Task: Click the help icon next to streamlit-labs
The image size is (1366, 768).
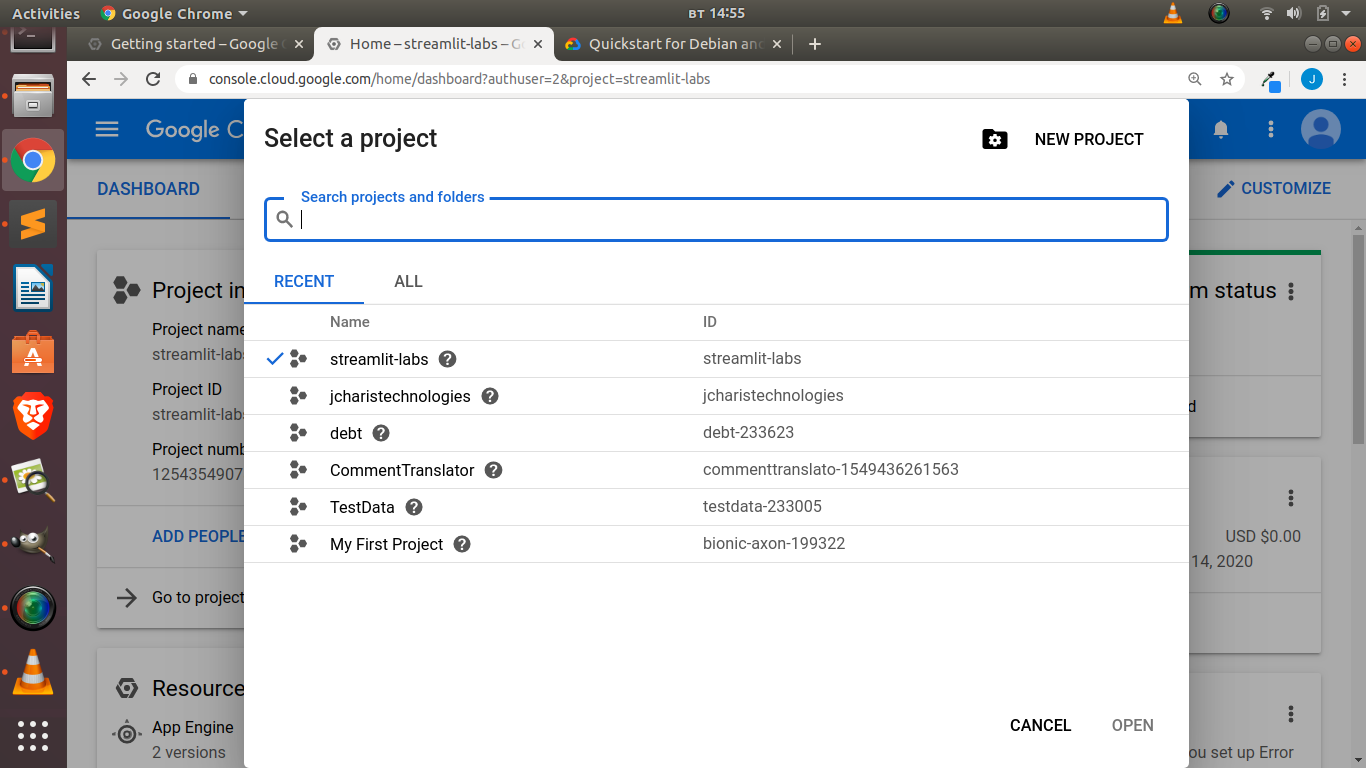Action: [x=447, y=359]
